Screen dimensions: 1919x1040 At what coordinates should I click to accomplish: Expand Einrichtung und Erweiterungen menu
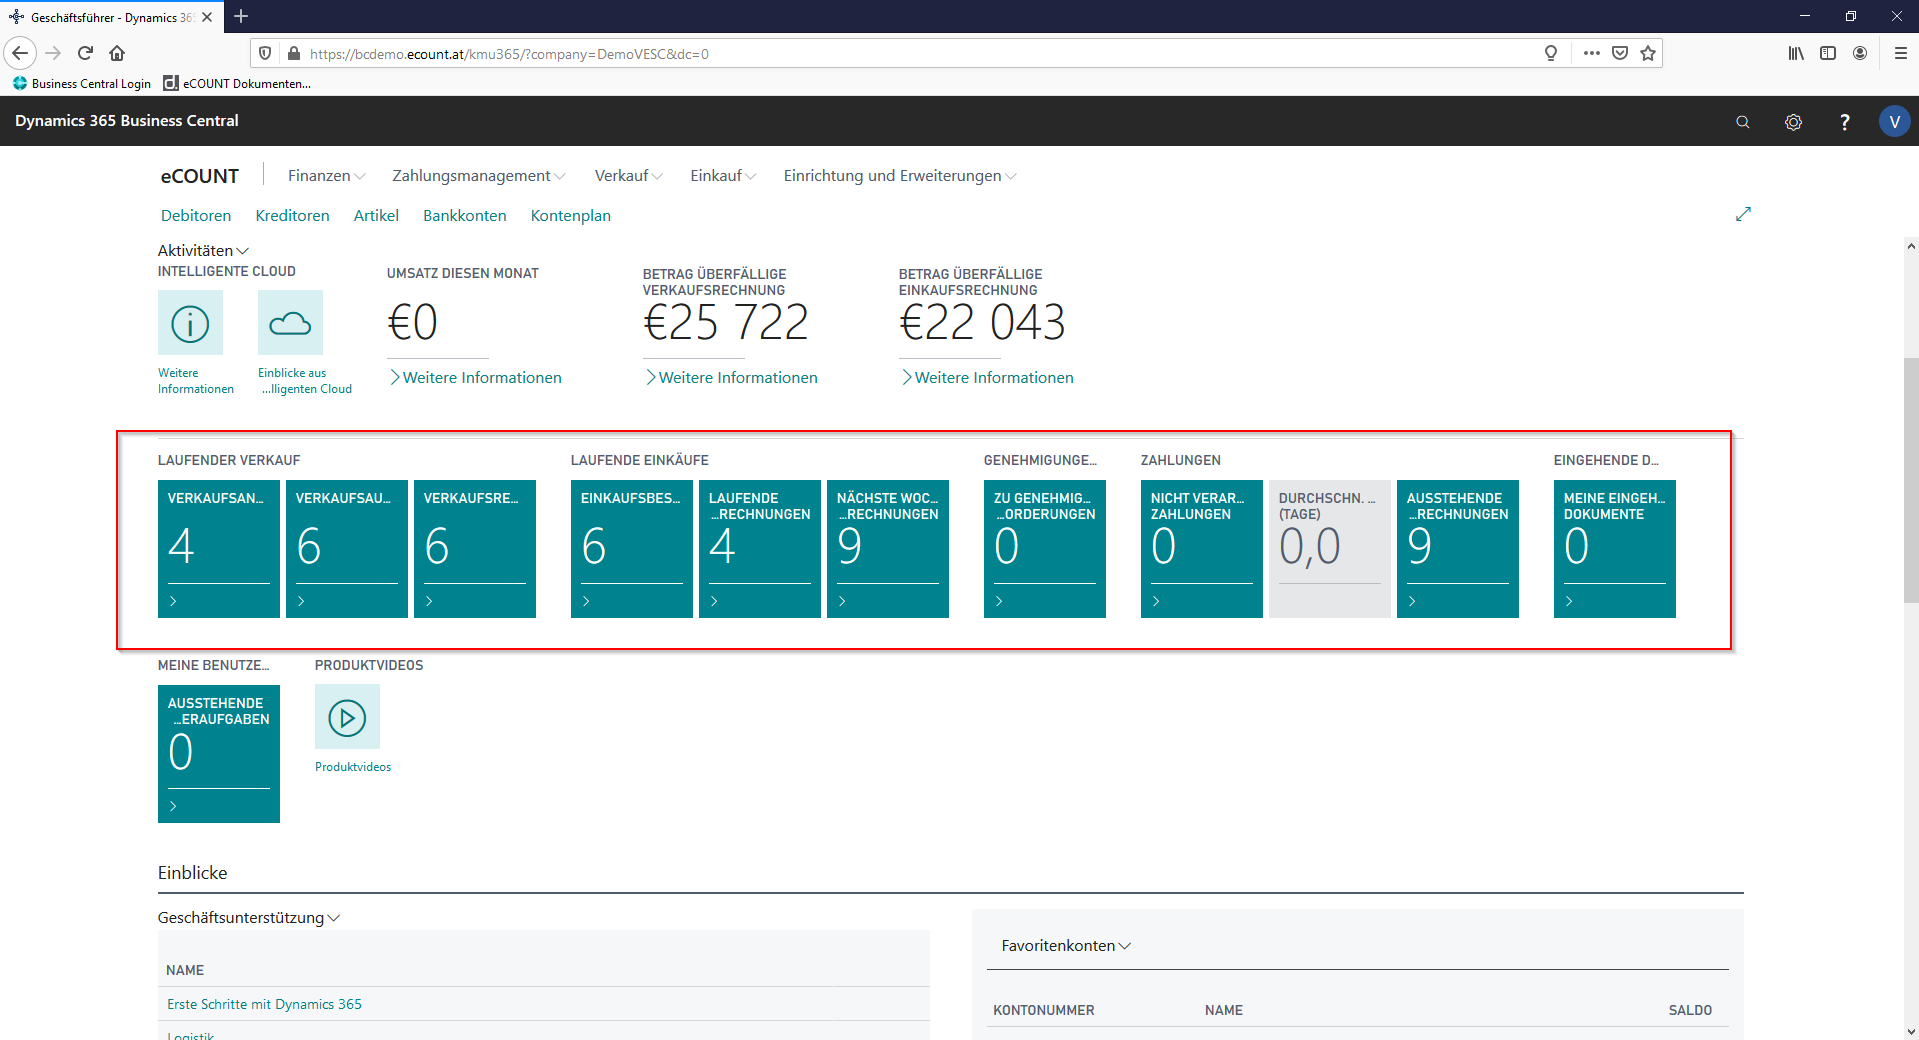point(900,176)
